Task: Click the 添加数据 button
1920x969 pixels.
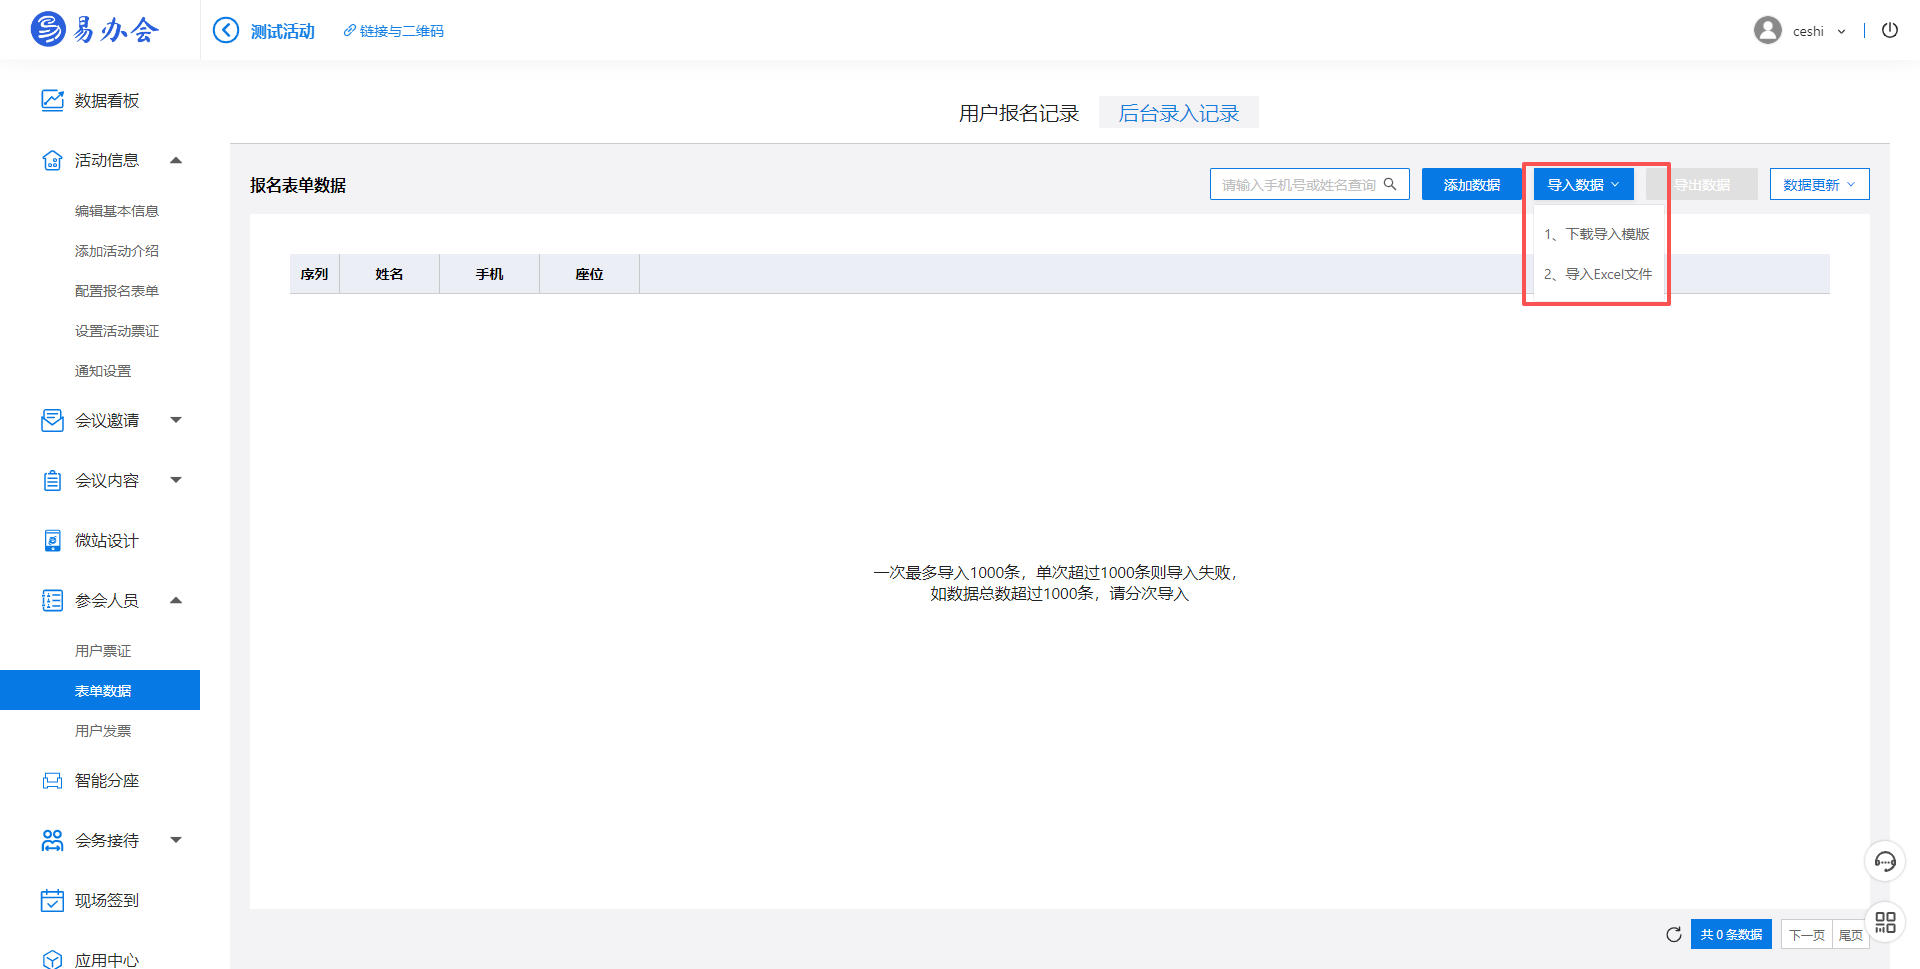Action: pos(1471,185)
